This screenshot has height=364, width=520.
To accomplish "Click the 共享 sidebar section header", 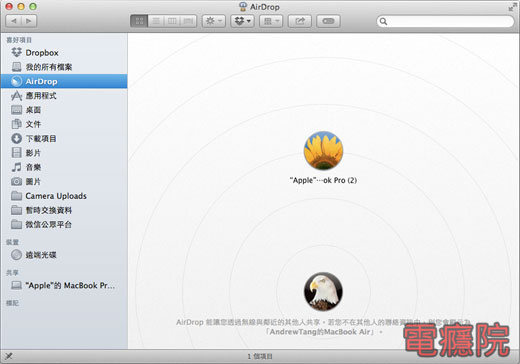I will click(13, 273).
